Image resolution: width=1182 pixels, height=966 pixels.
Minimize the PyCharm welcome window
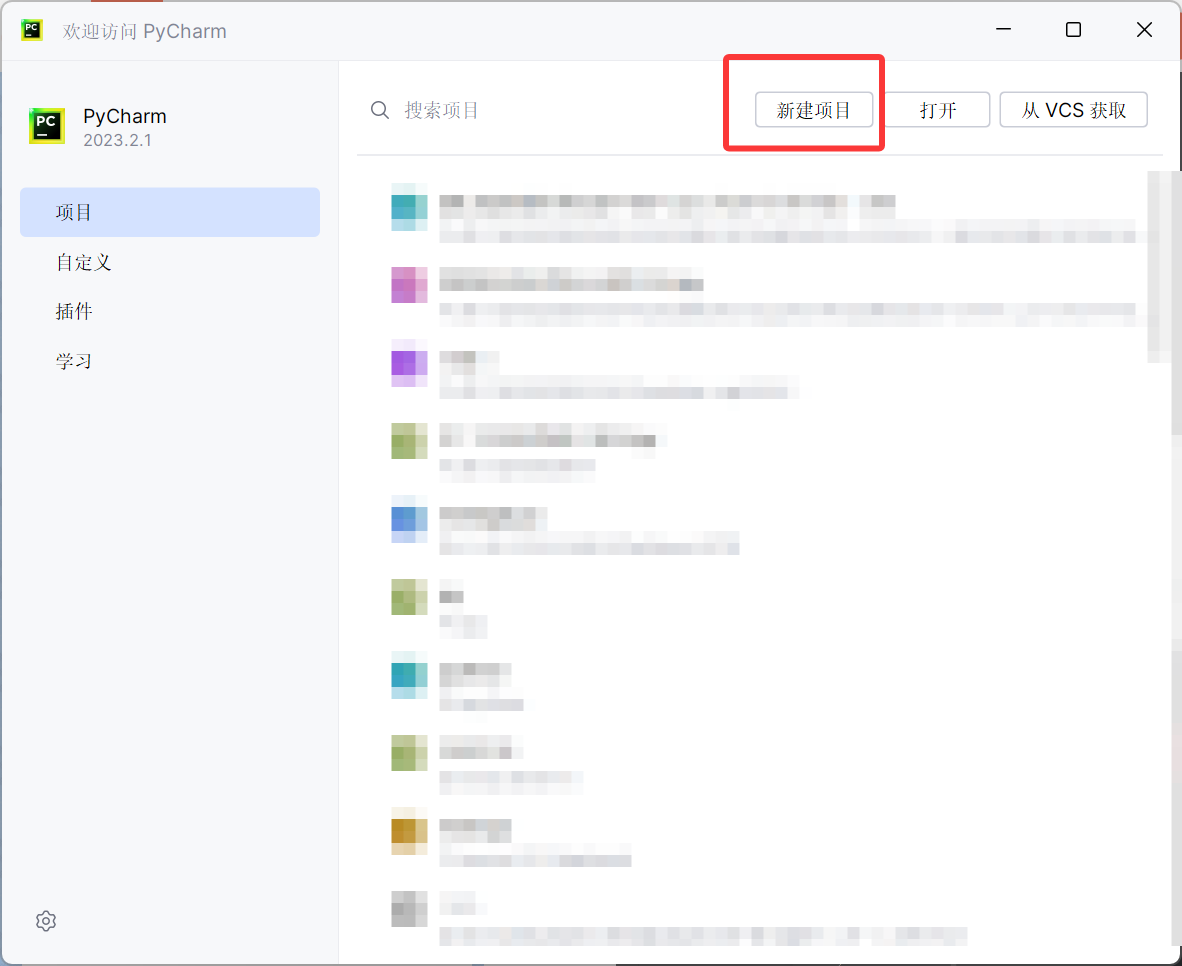1003,29
